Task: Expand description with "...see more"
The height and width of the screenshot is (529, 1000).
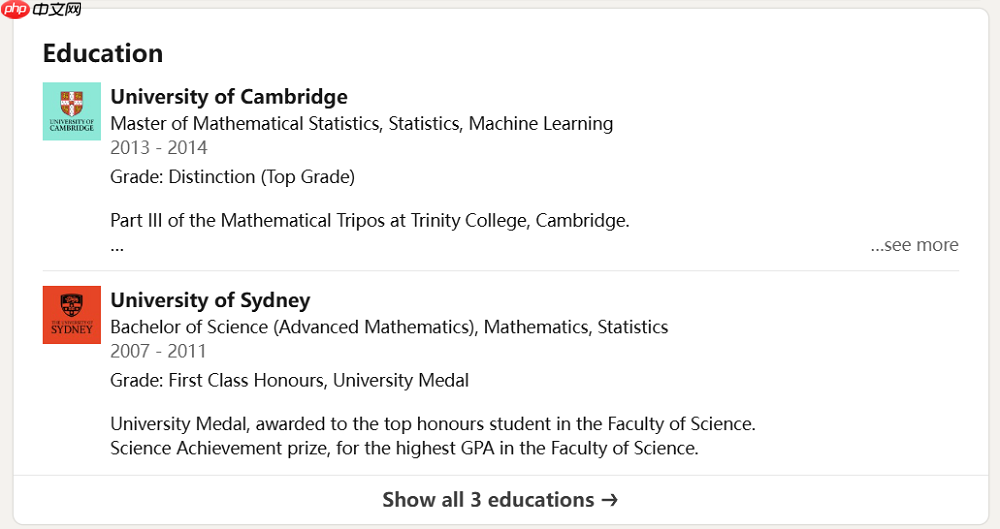Action: (914, 245)
